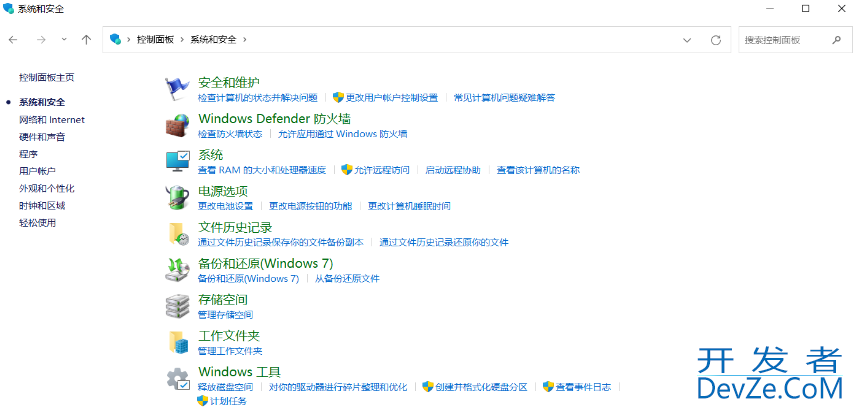Click the 安全和维护 flag icon
This screenshot has height=410, width=853.
[x=177, y=89]
